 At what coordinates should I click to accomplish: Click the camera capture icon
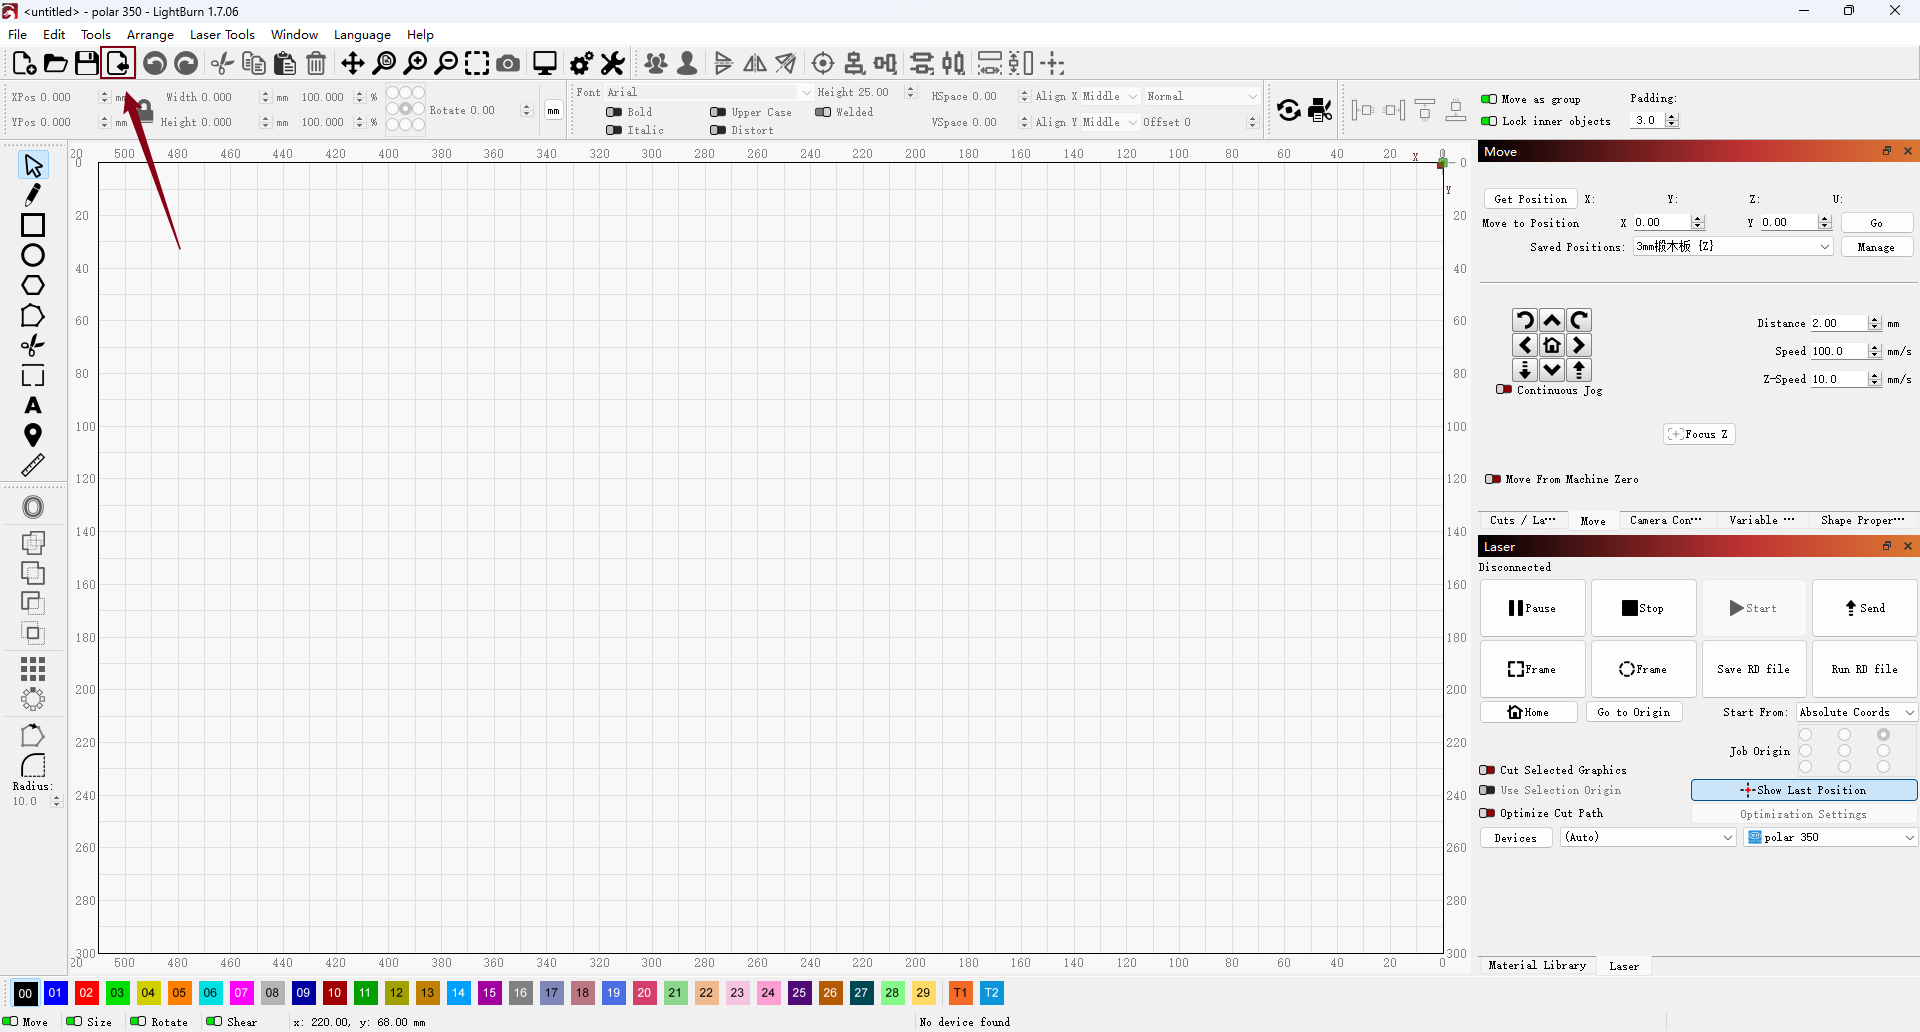click(x=508, y=64)
